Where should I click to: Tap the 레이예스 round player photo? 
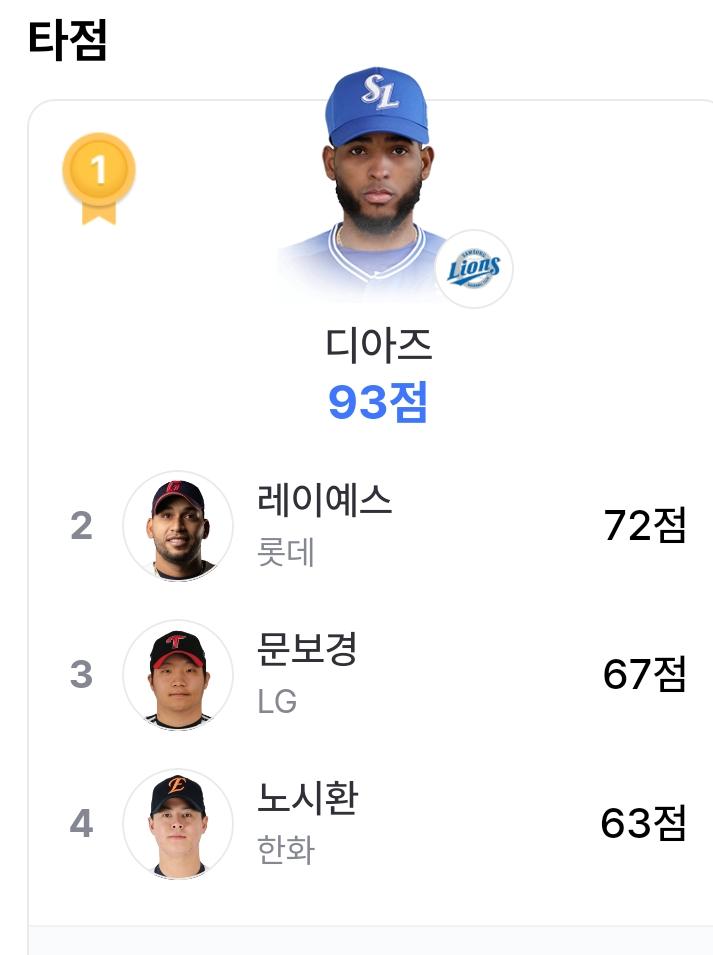click(178, 526)
